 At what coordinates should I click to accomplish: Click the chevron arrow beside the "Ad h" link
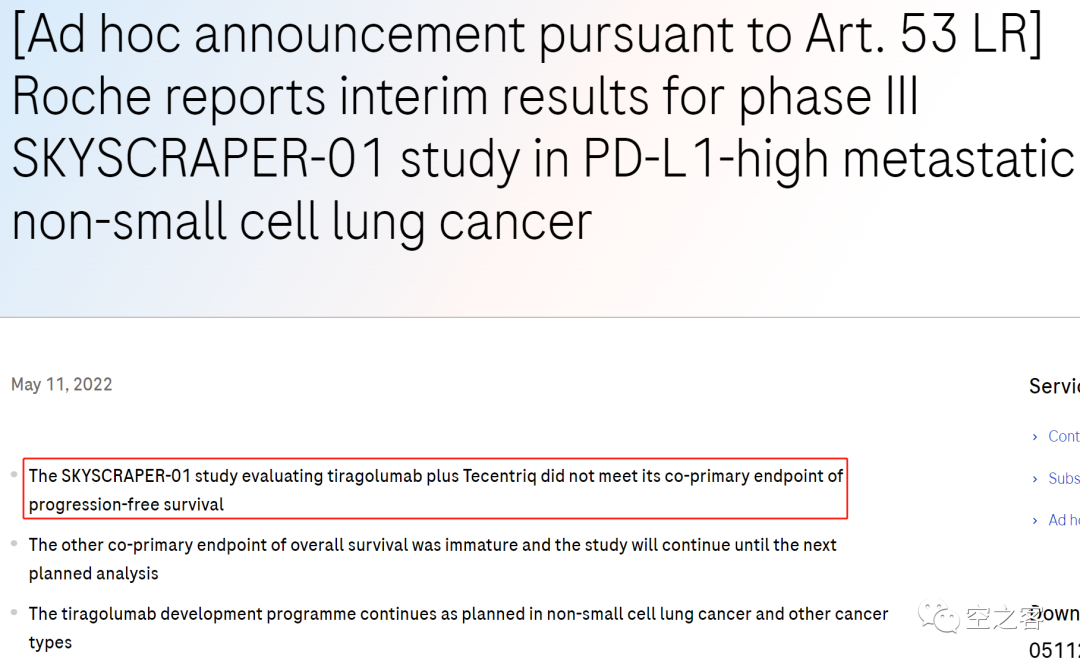1035,520
